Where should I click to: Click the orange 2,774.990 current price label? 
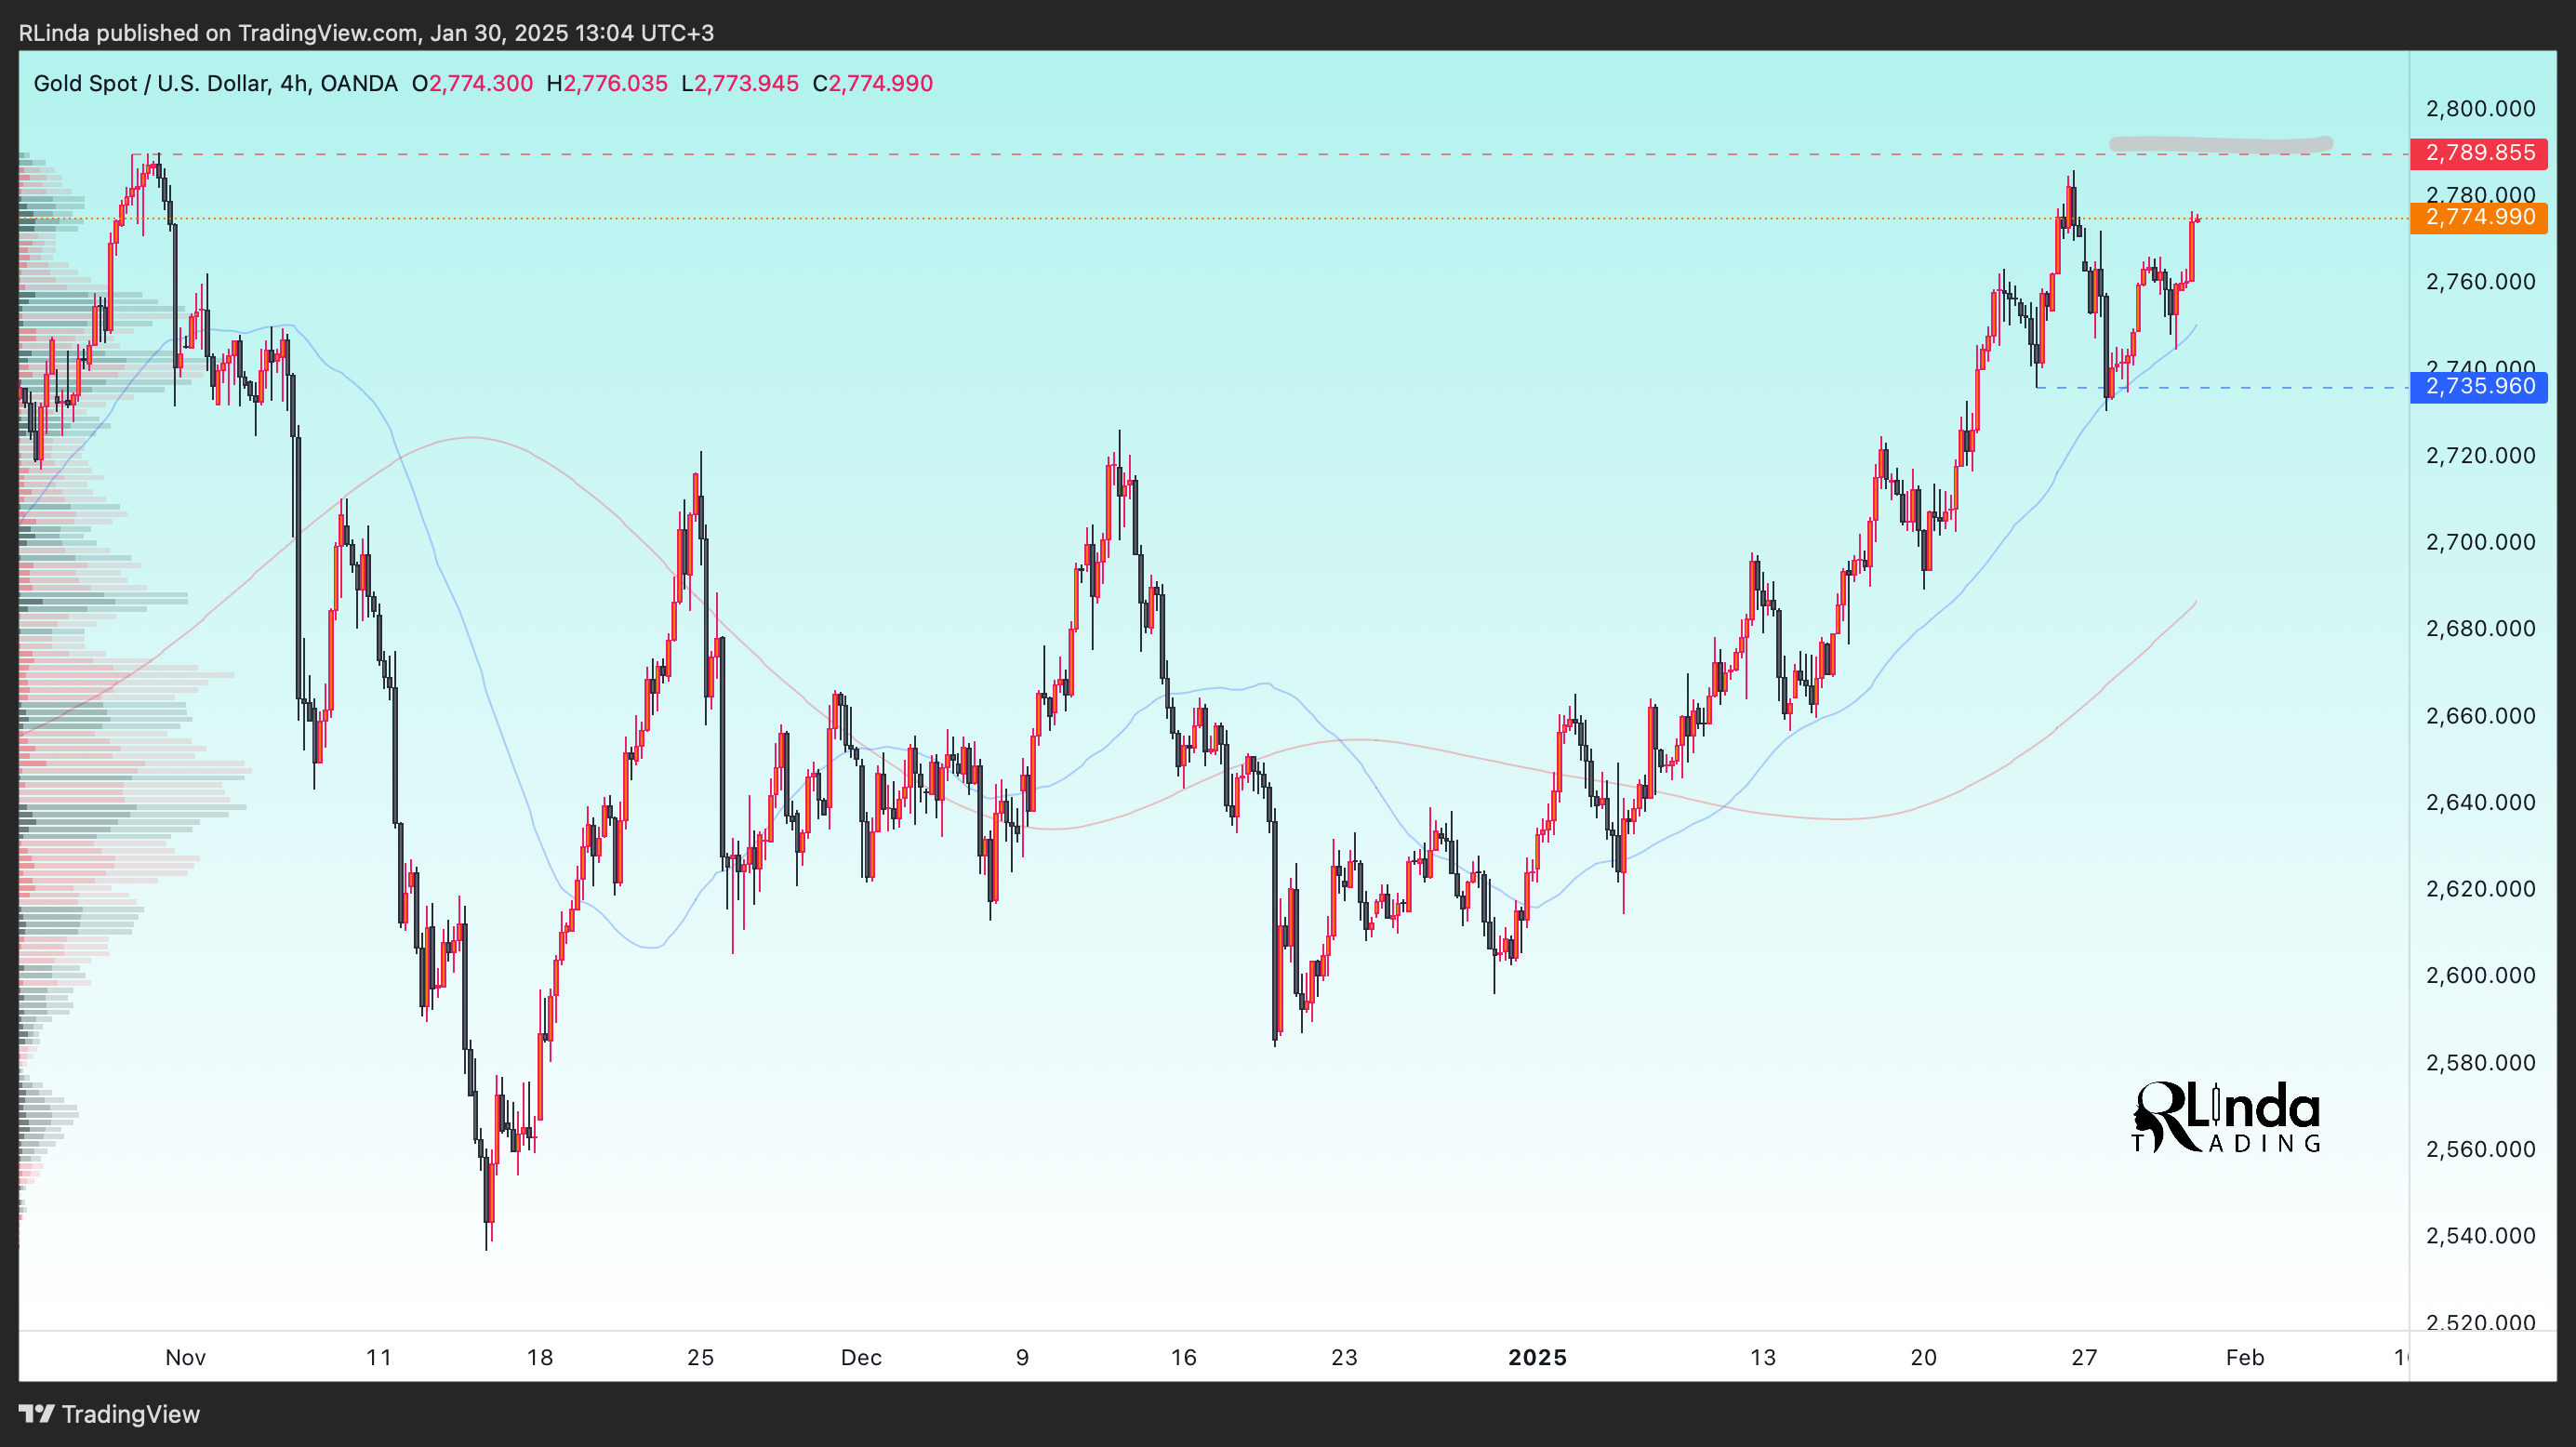pyautogui.click(x=2479, y=217)
